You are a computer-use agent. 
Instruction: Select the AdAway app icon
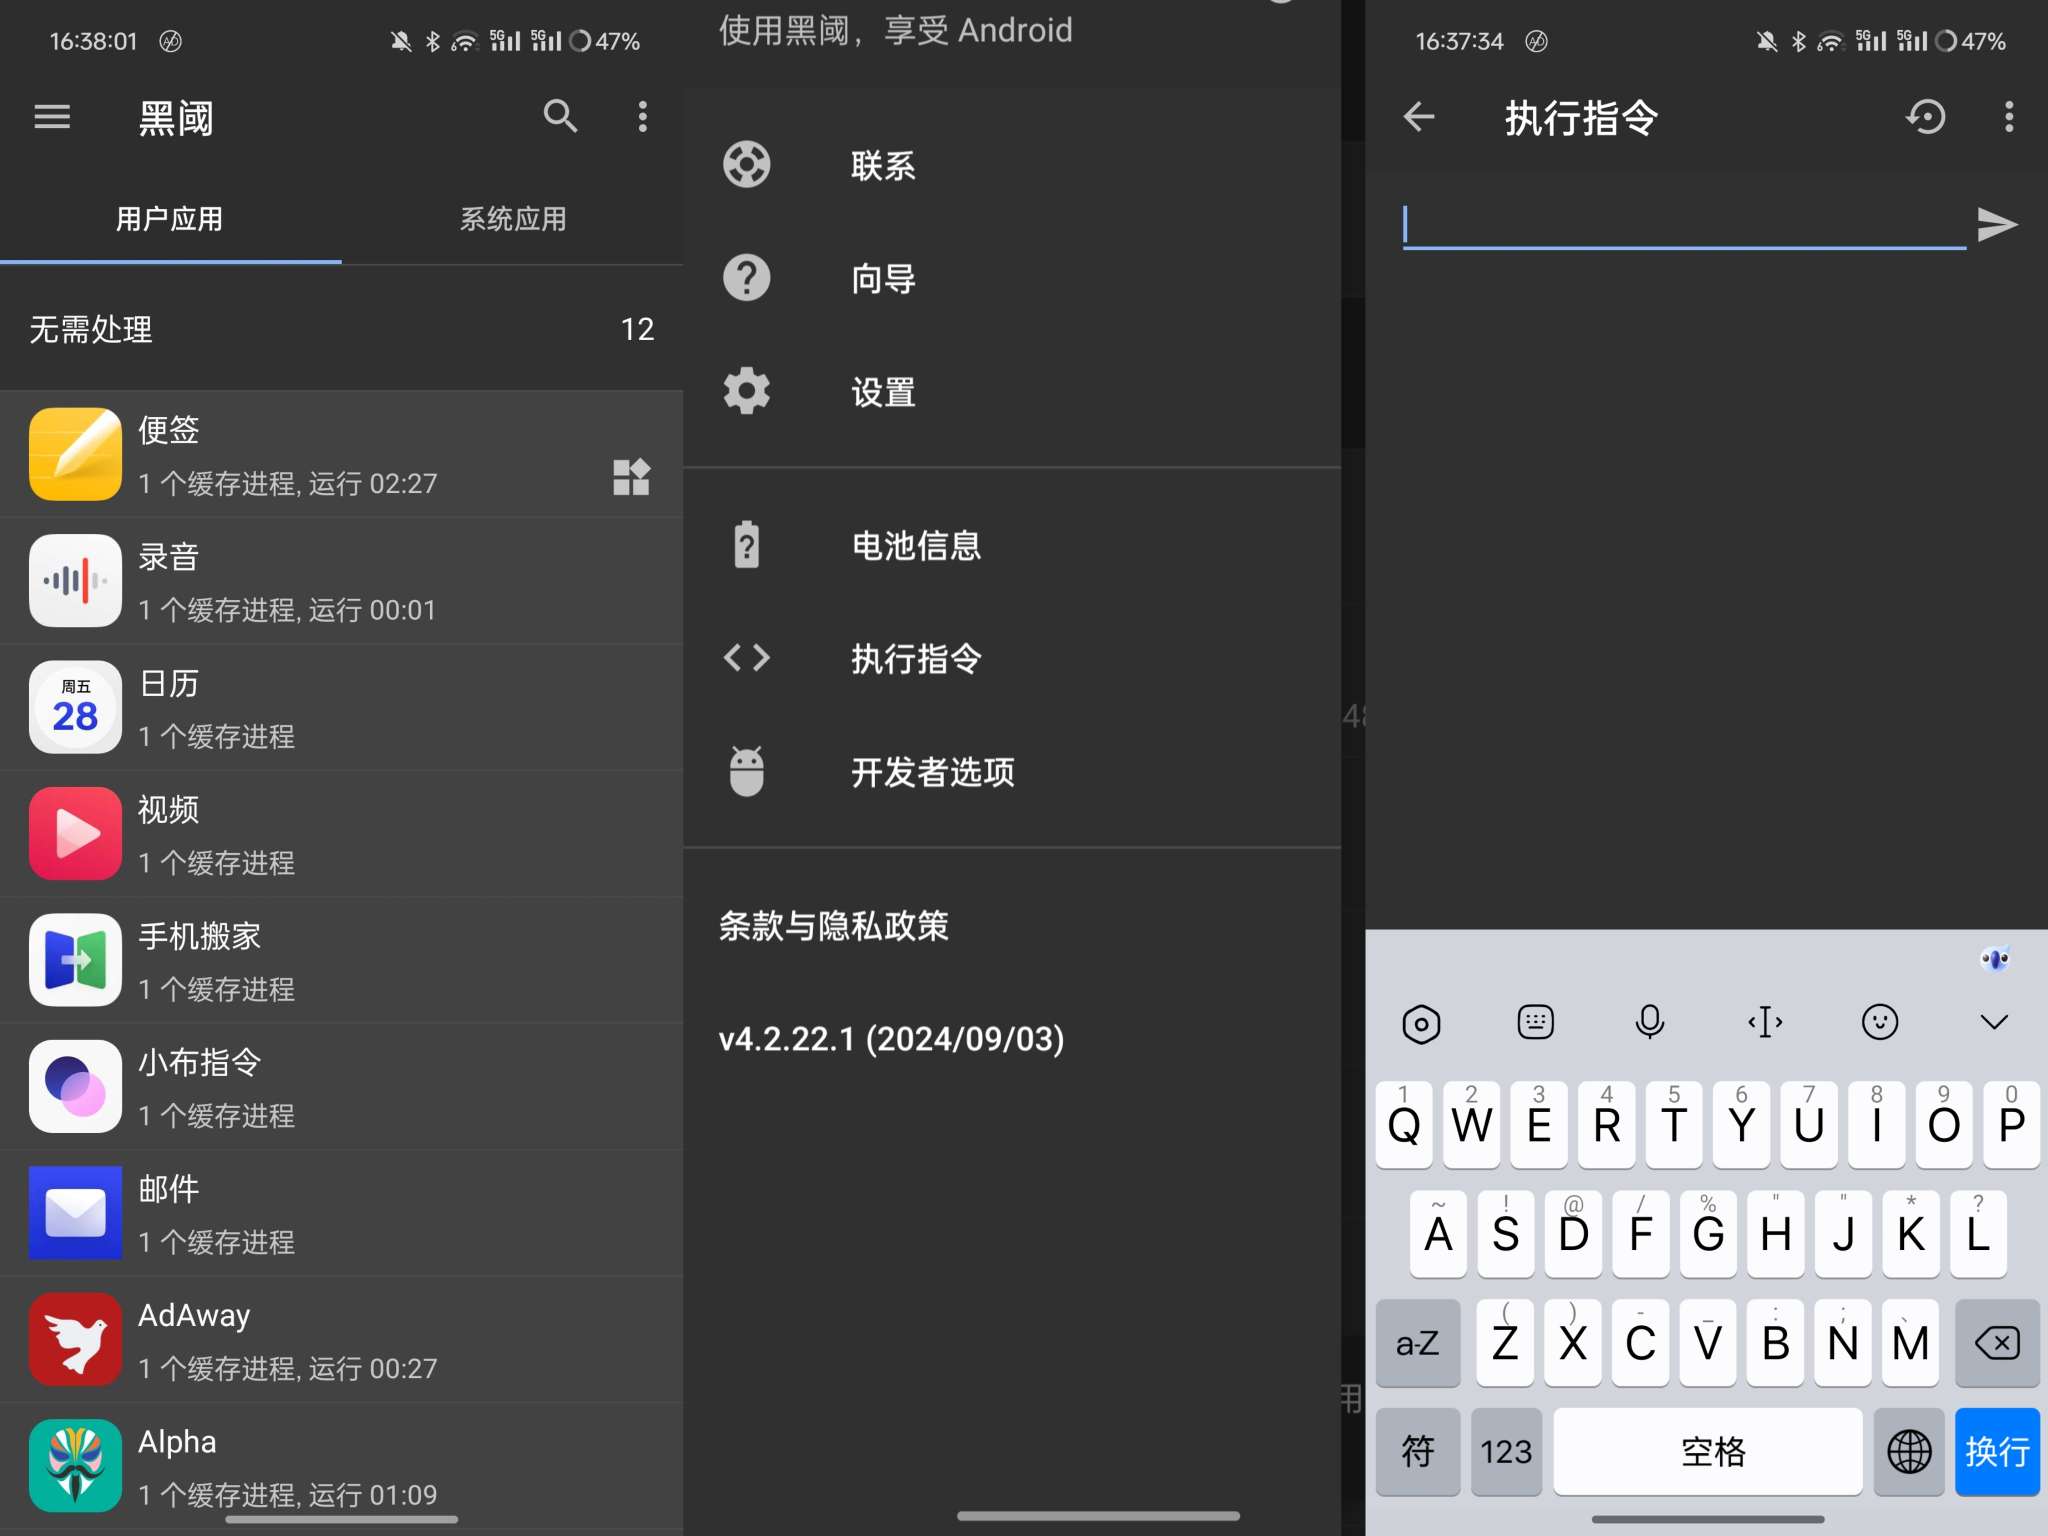coord(76,1339)
